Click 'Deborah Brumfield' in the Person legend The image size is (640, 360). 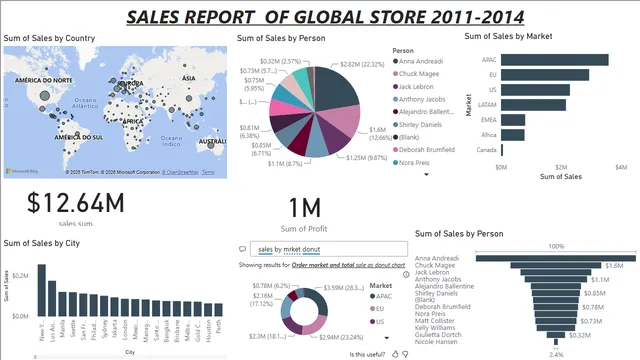click(427, 150)
